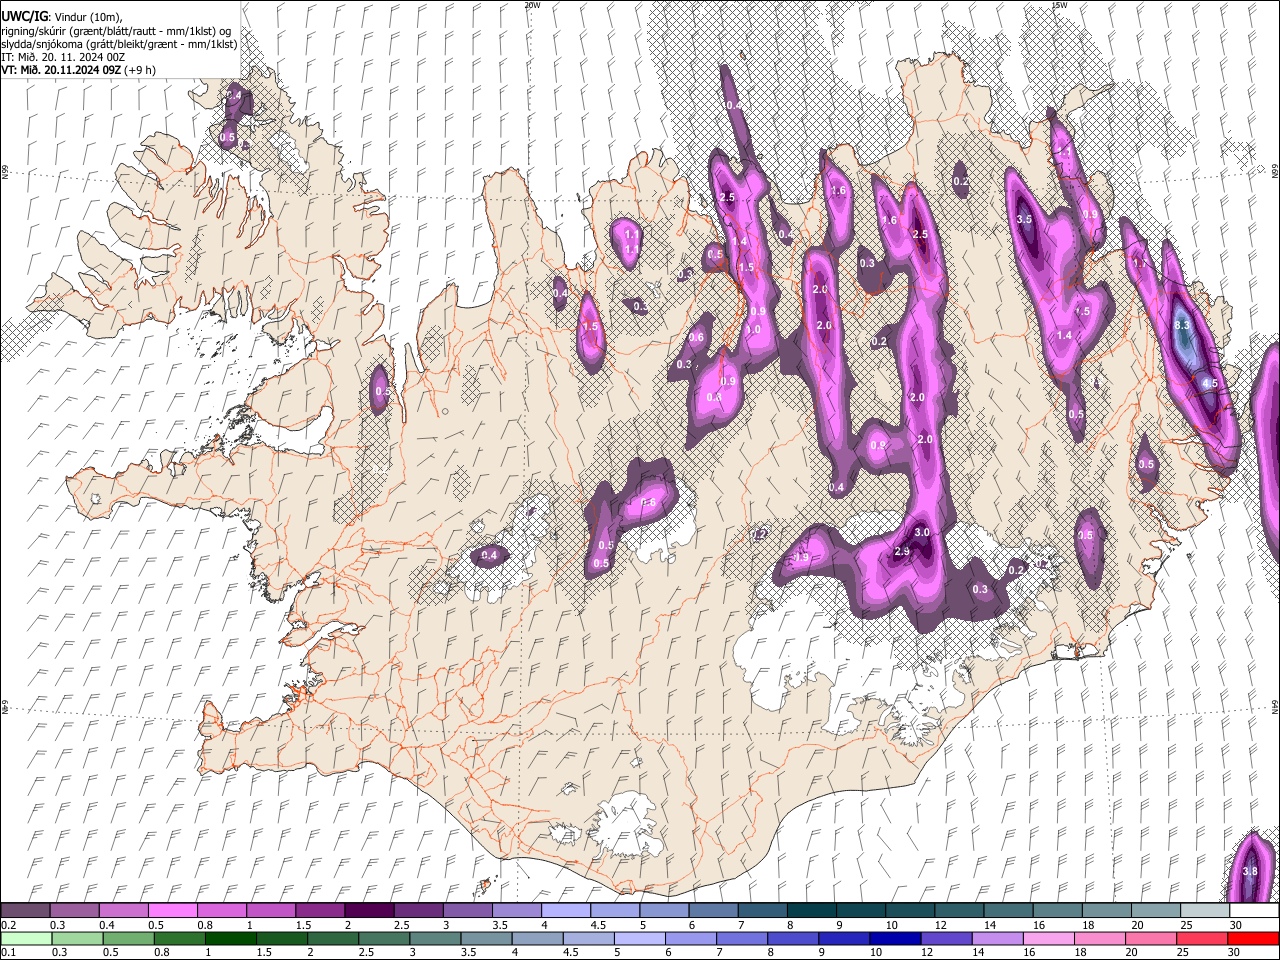Click the '2.9' precipitation value on the map
The width and height of the screenshot is (1280, 960).
(x=902, y=551)
